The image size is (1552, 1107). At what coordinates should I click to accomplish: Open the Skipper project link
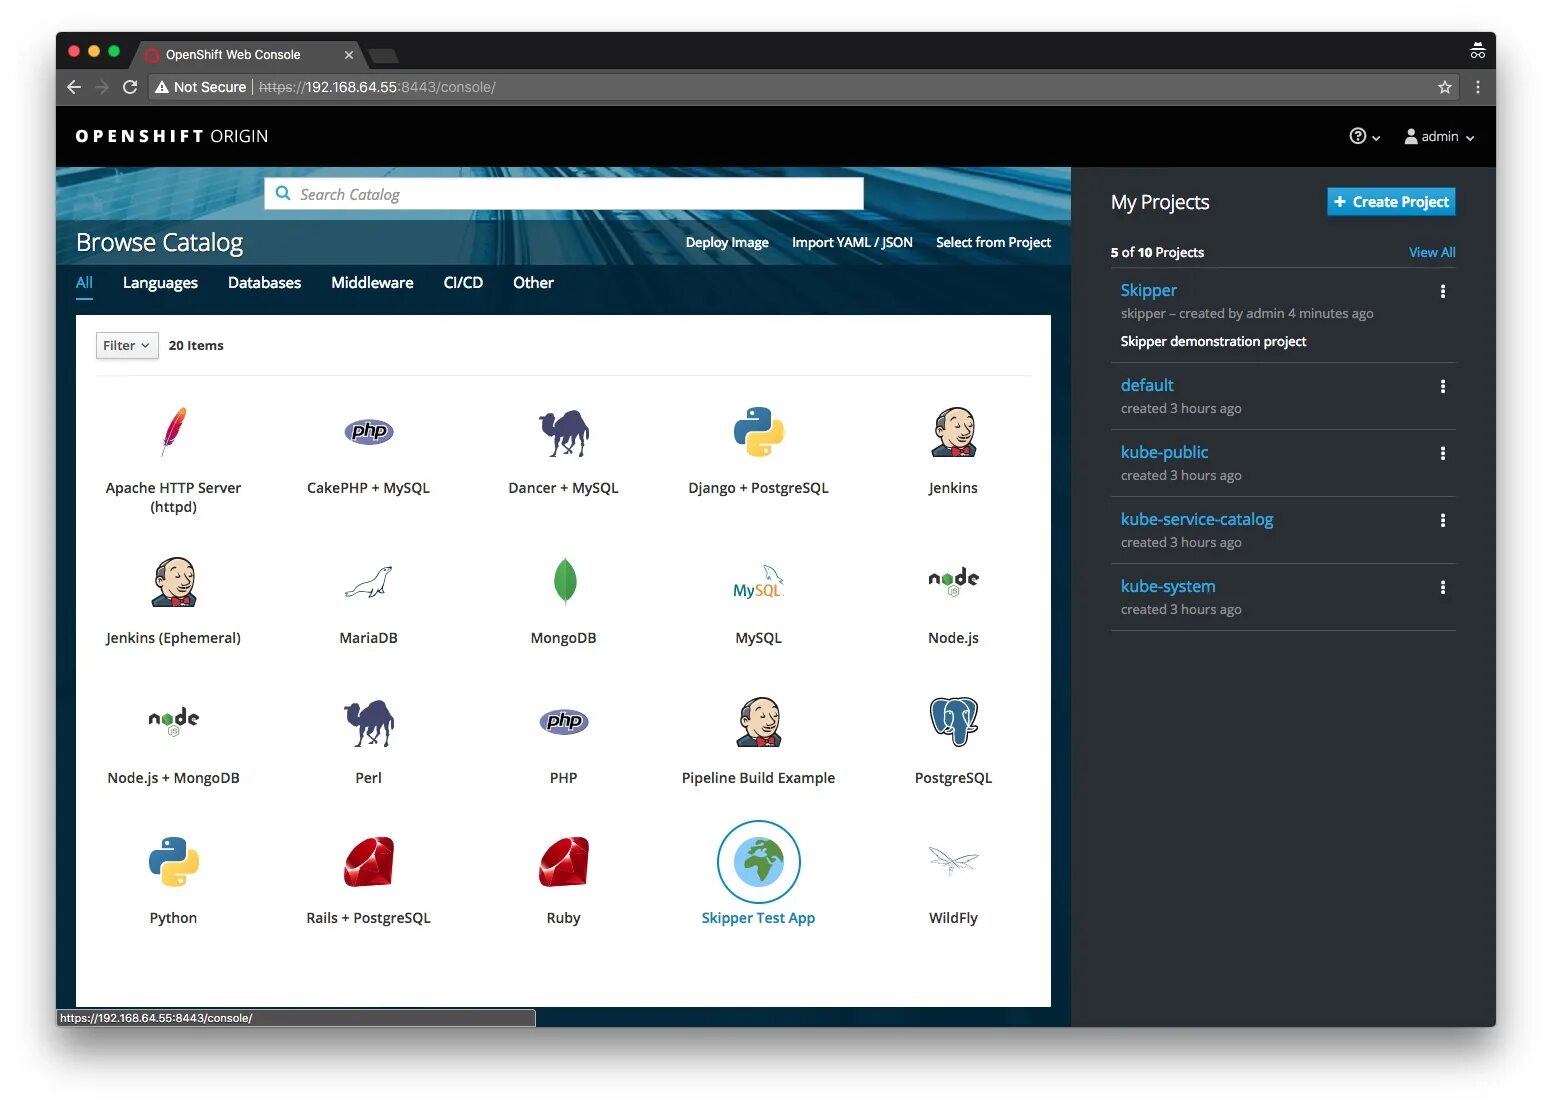(x=1148, y=290)
